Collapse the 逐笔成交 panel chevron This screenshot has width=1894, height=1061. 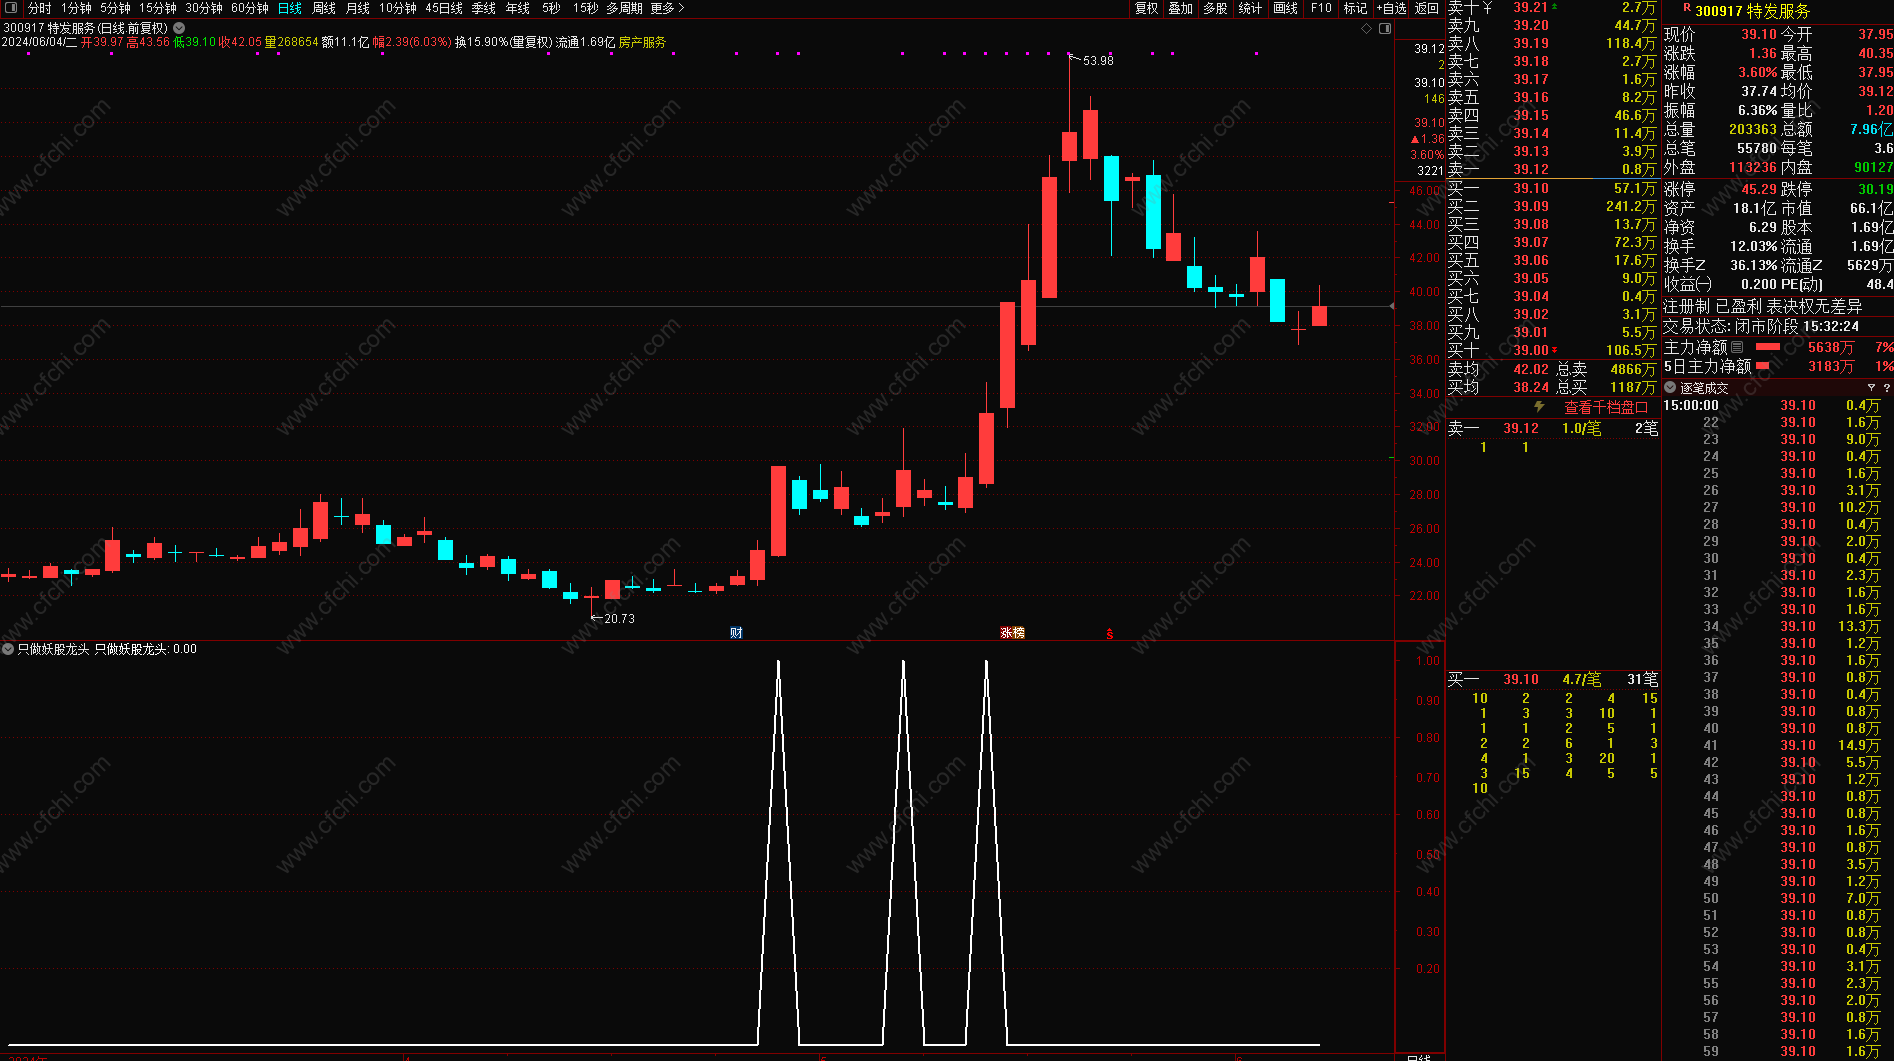click(1670, 388)
